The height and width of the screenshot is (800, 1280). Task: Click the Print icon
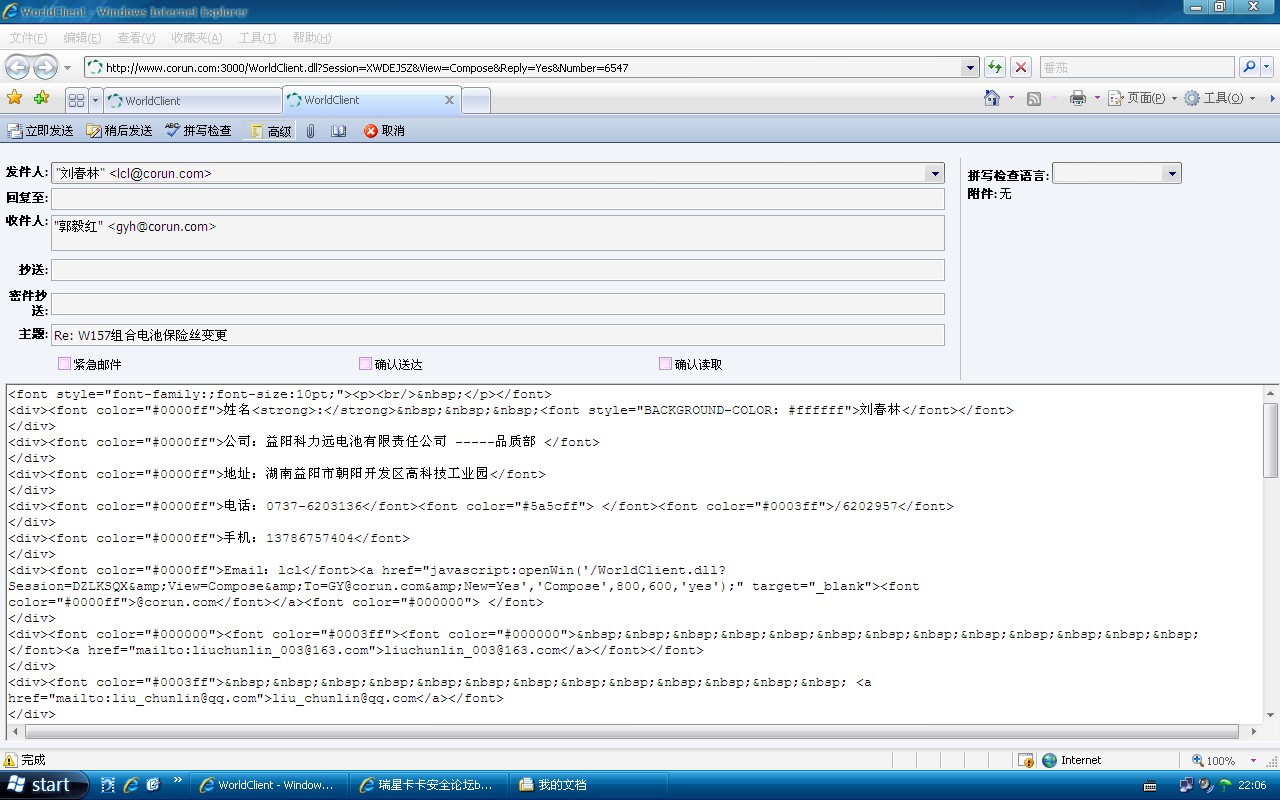pyautogui.click(x=1077, y=98)
